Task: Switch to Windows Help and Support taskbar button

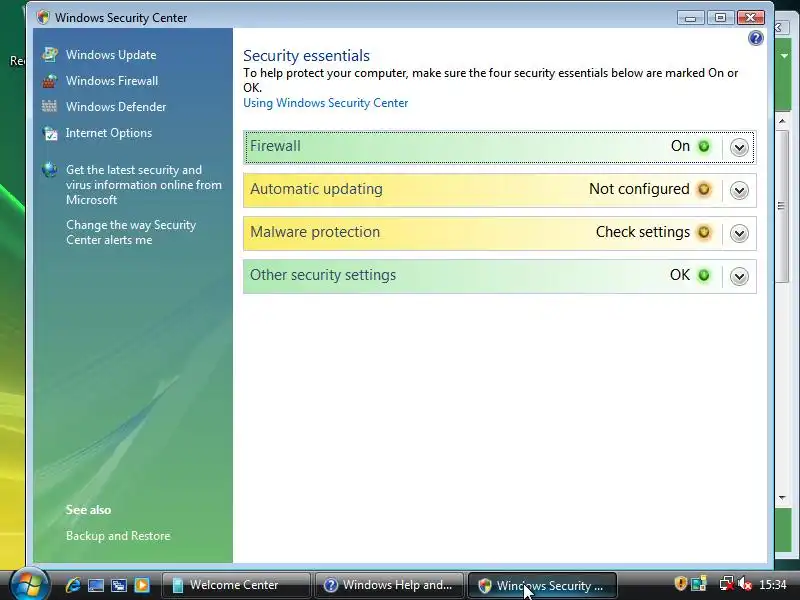Action: tap(389, 585)
